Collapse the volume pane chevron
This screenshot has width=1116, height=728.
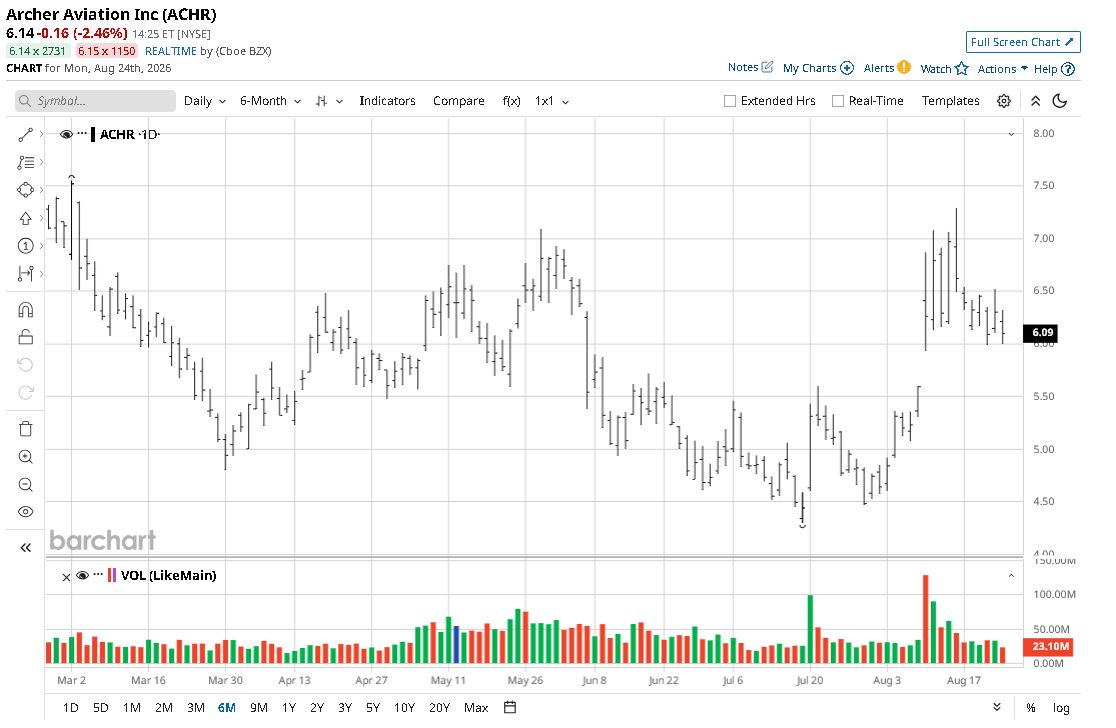click(1011, 576)
